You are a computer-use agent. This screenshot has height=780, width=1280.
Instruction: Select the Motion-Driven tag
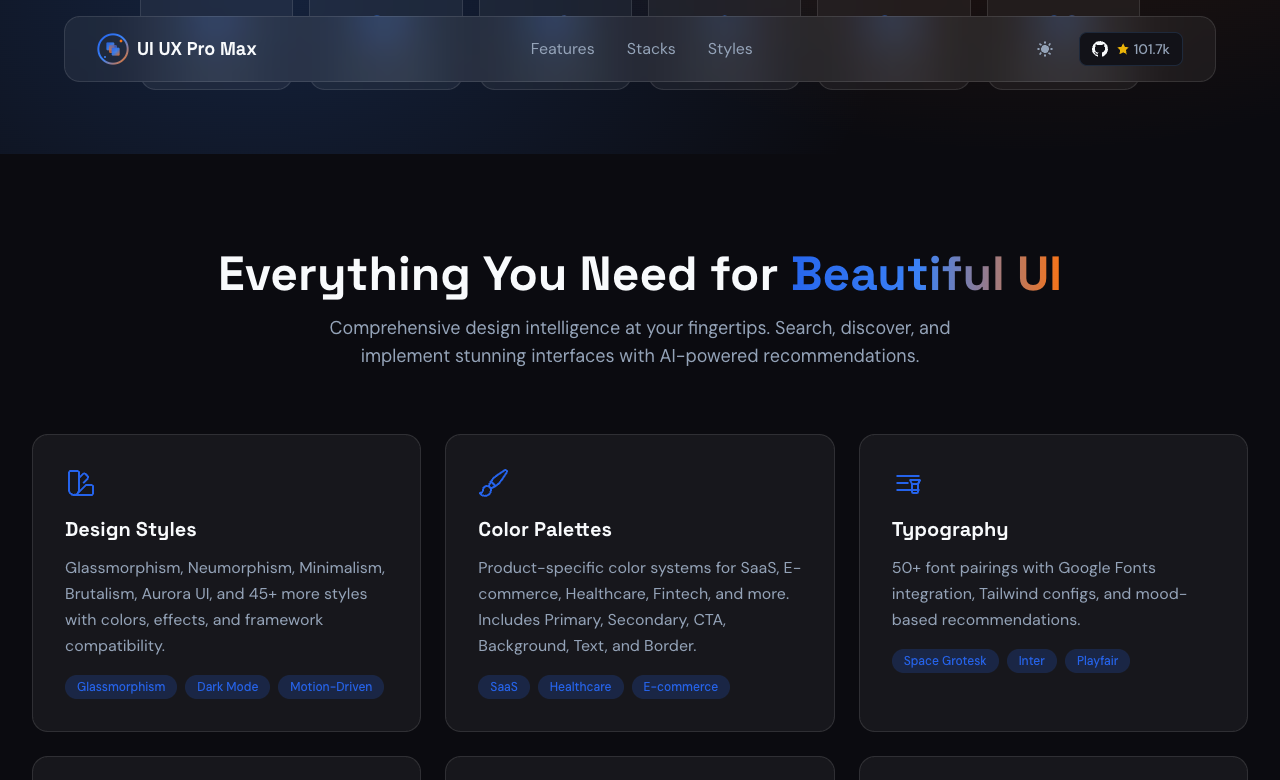point(331,687)
